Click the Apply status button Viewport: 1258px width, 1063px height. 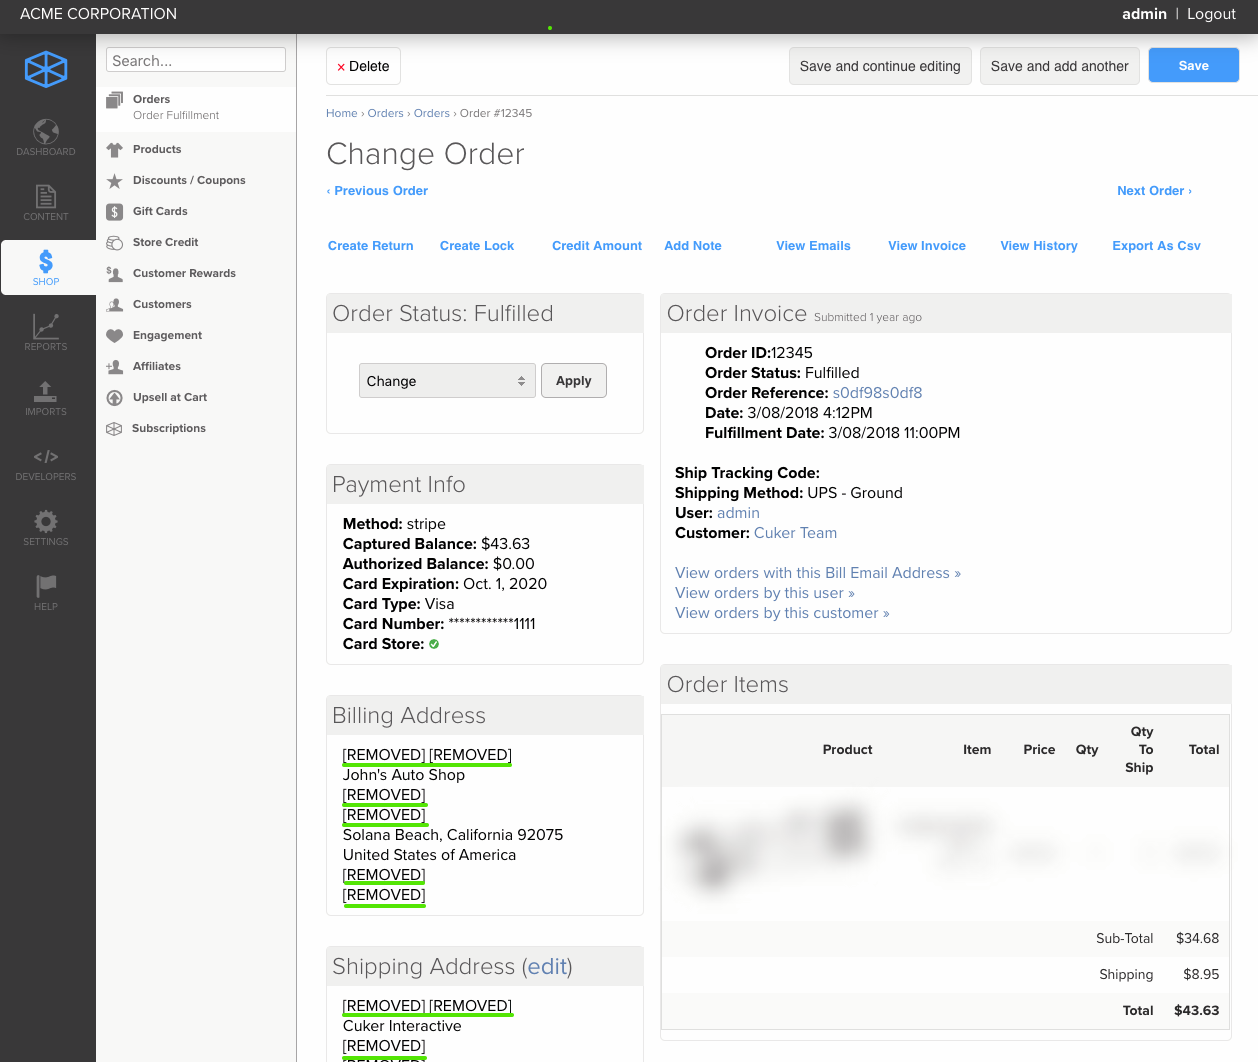point(574,381)
